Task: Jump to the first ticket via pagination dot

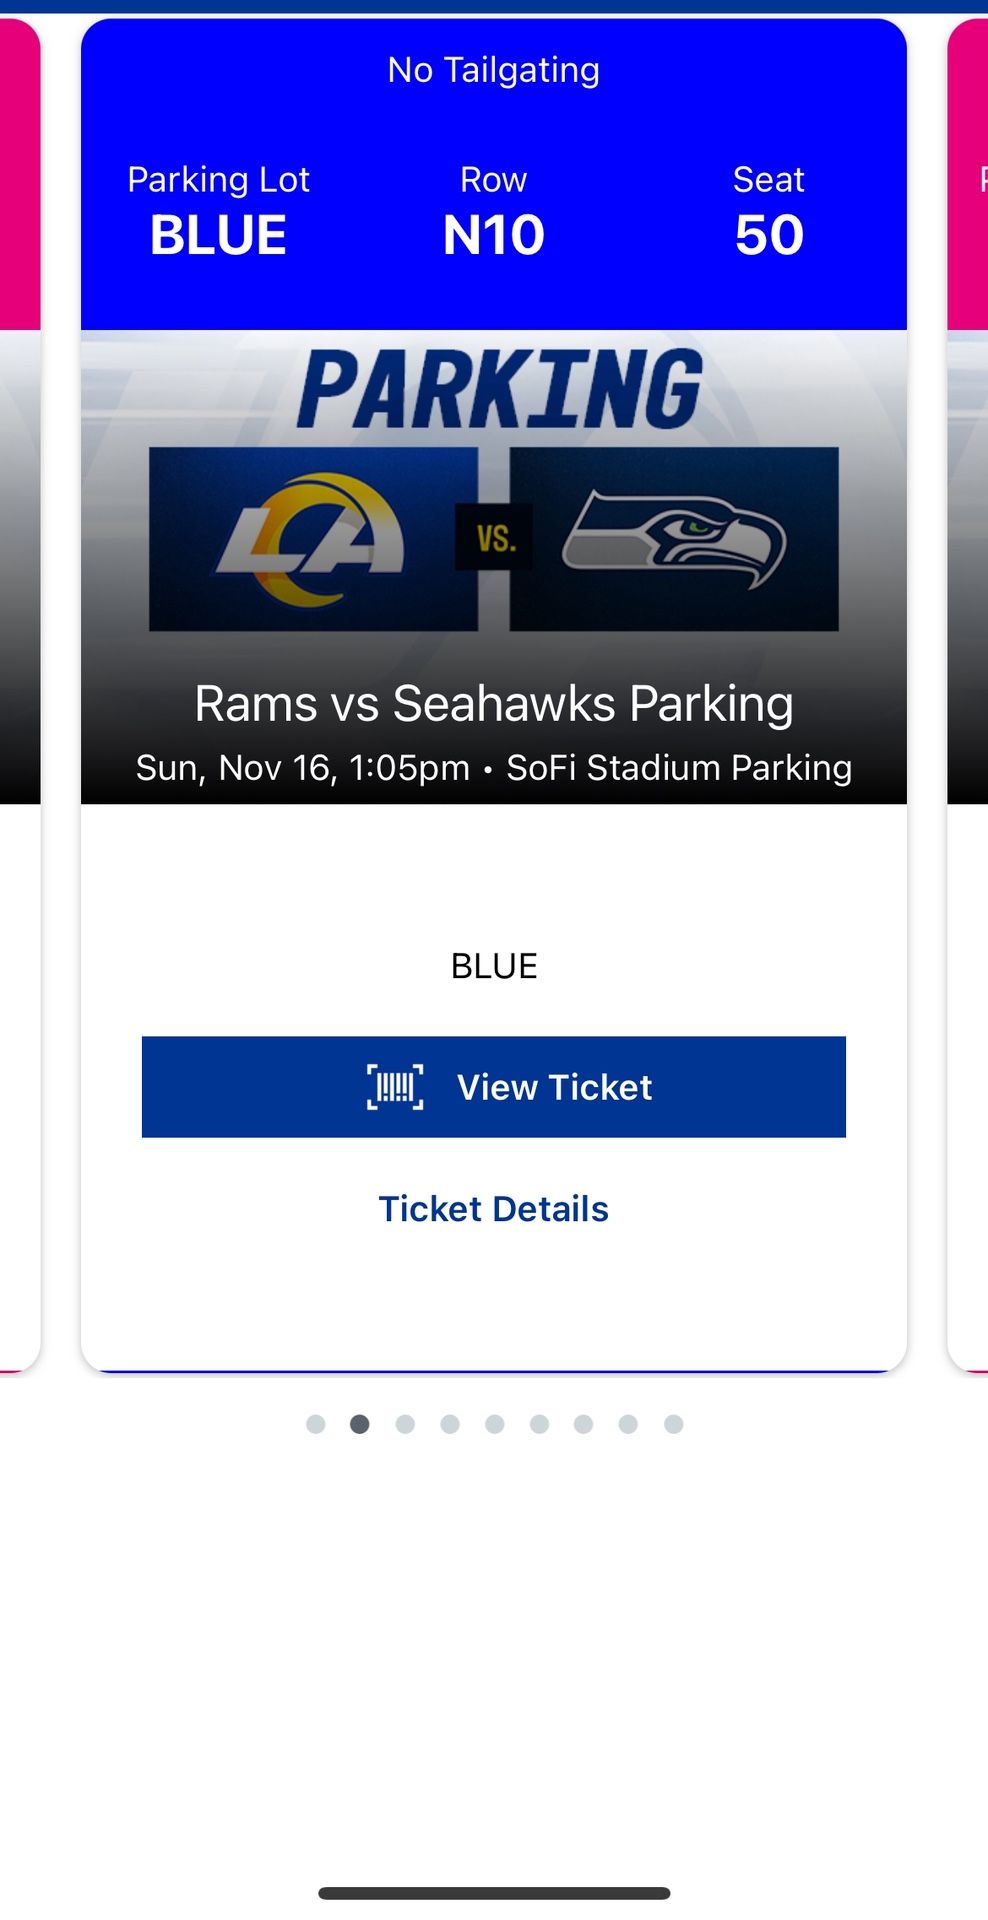Action: 314,1424
